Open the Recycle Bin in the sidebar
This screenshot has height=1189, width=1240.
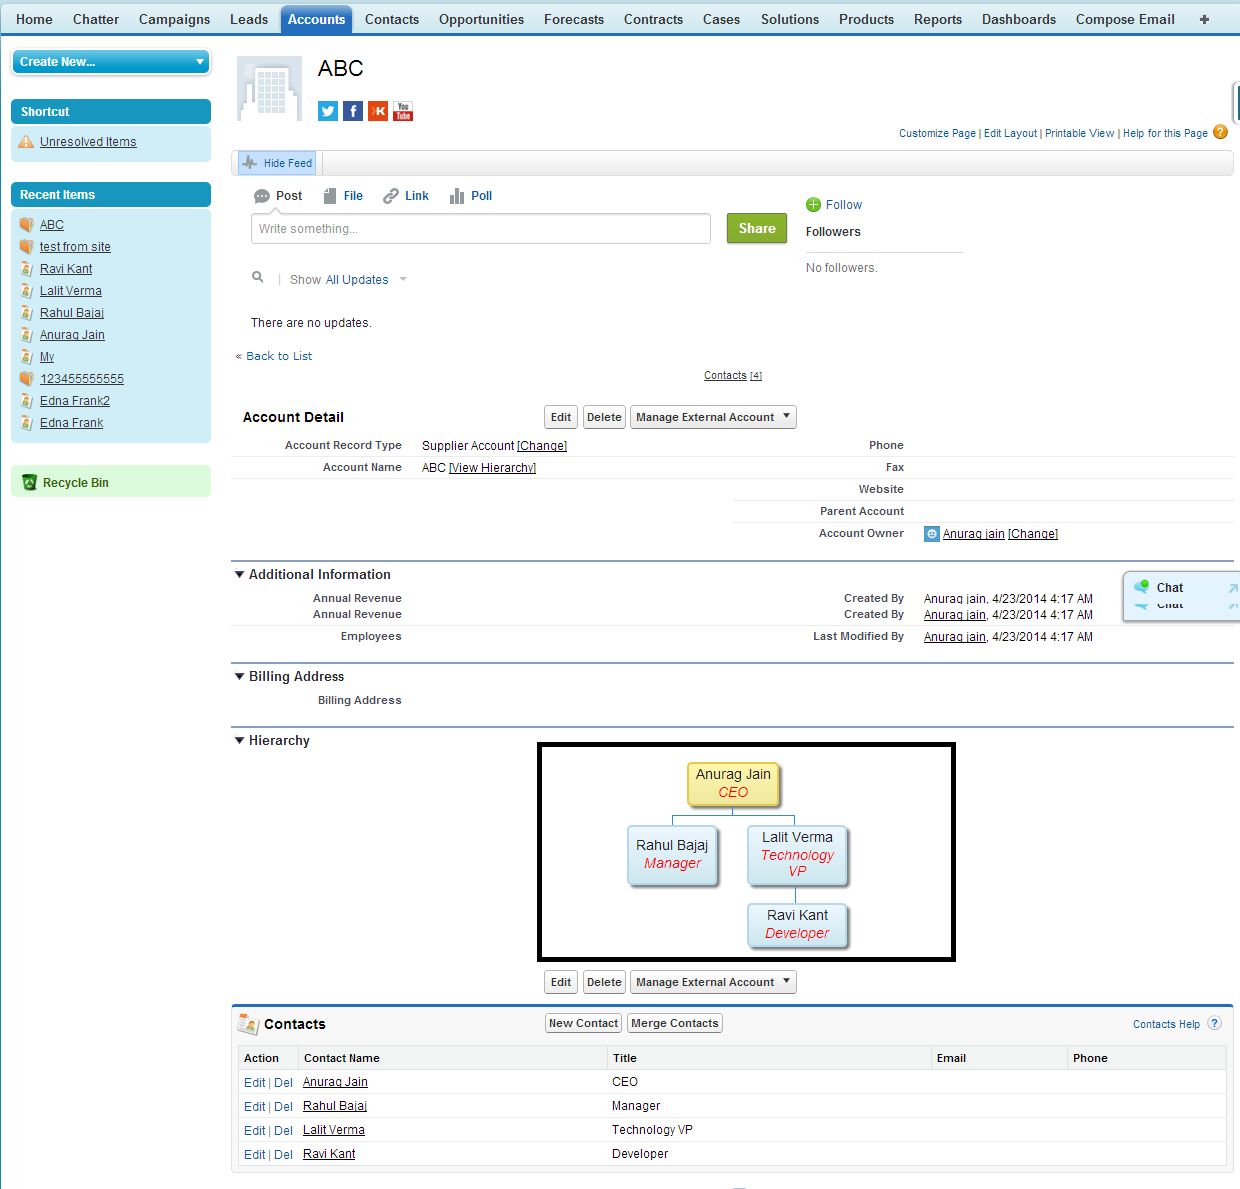pos(74,482)
